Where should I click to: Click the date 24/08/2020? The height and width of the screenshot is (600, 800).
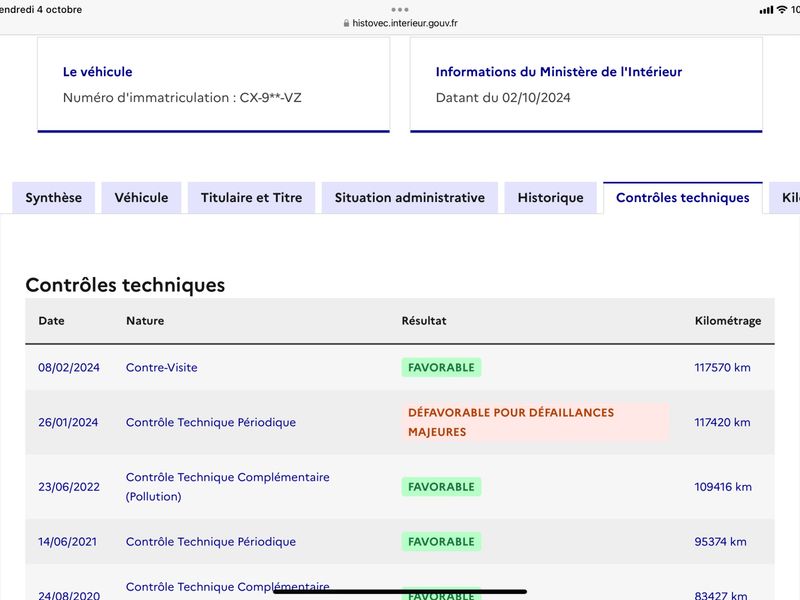[69, 595]
